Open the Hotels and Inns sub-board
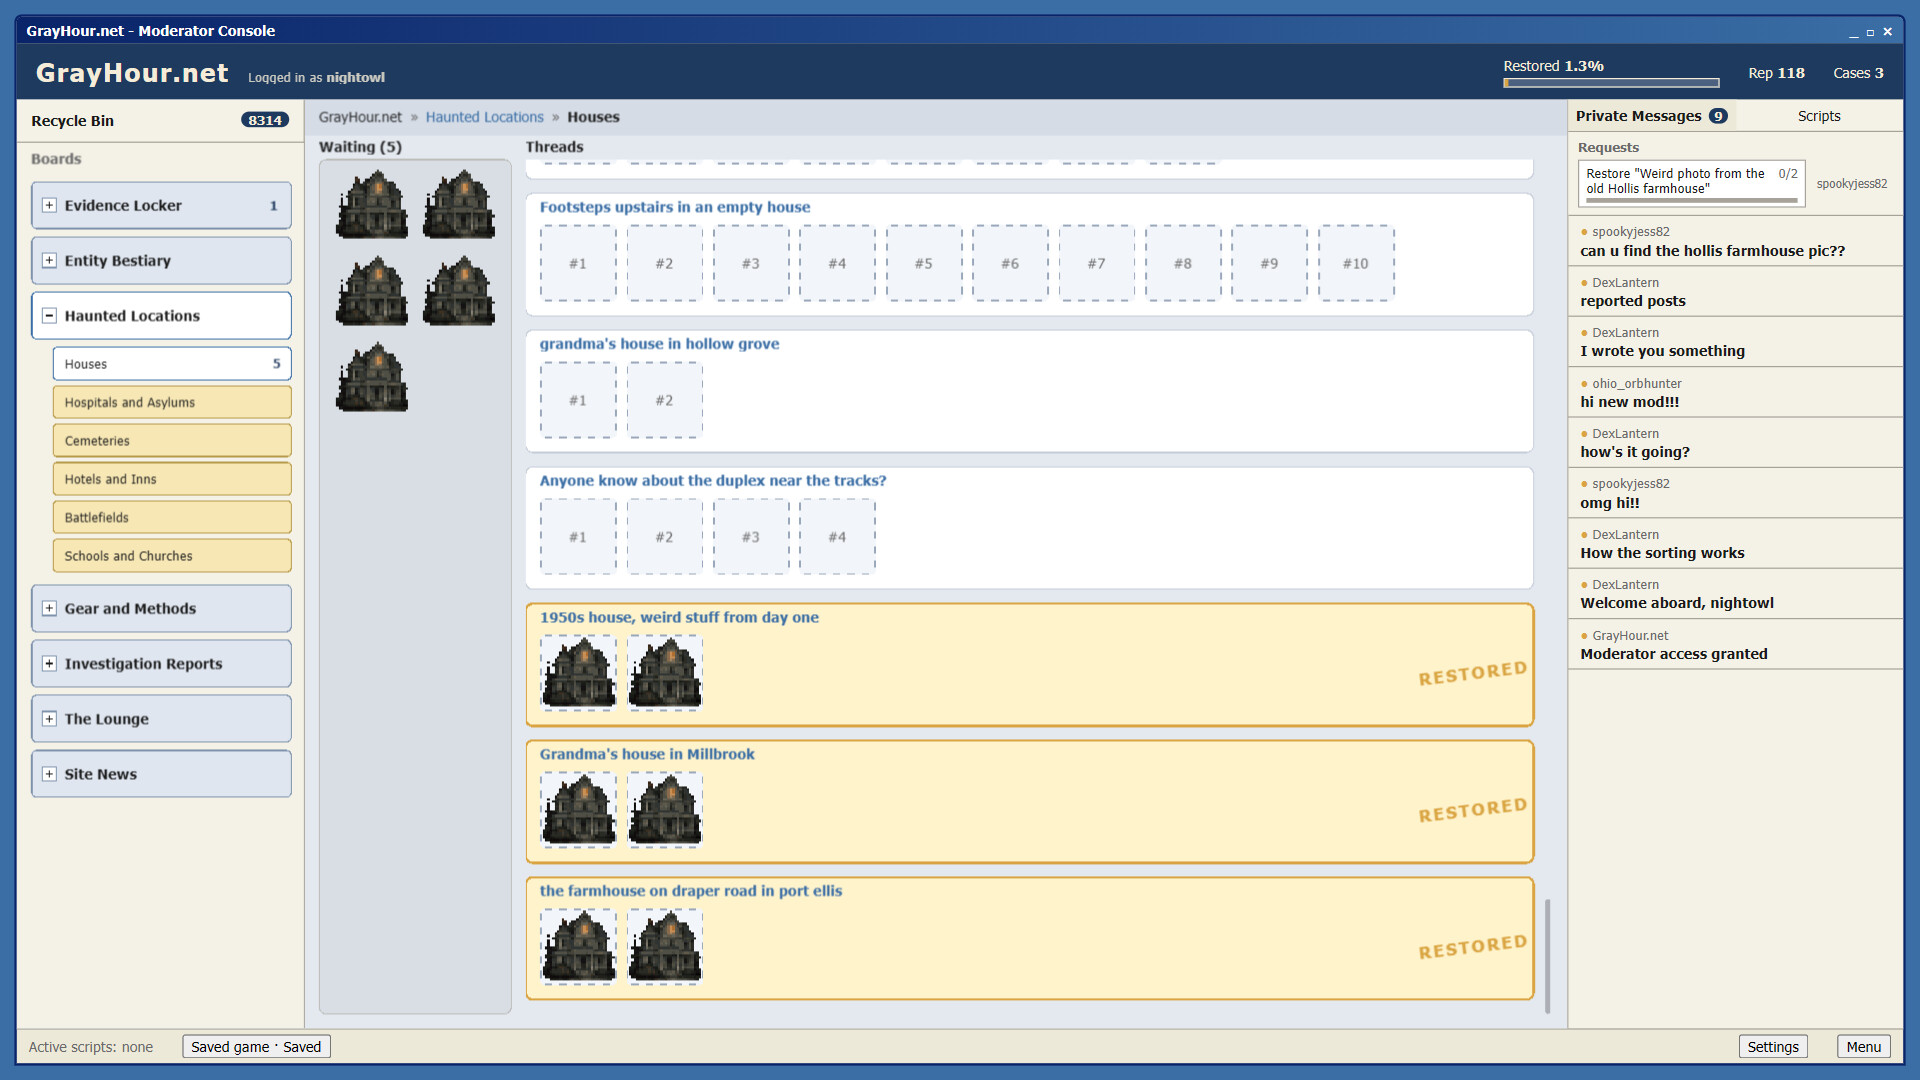Viewport: 1920px width, 1080px height. point(172,479)
